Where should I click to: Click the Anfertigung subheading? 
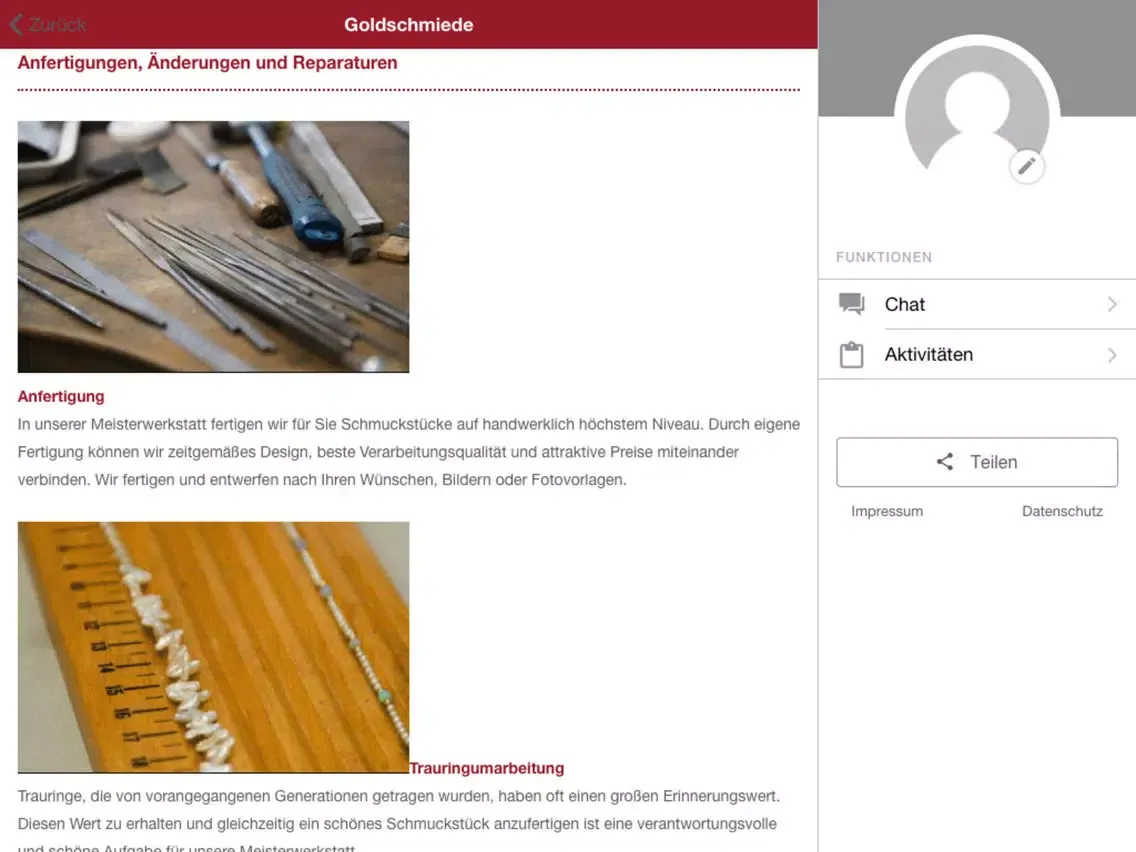pos(61,397)
